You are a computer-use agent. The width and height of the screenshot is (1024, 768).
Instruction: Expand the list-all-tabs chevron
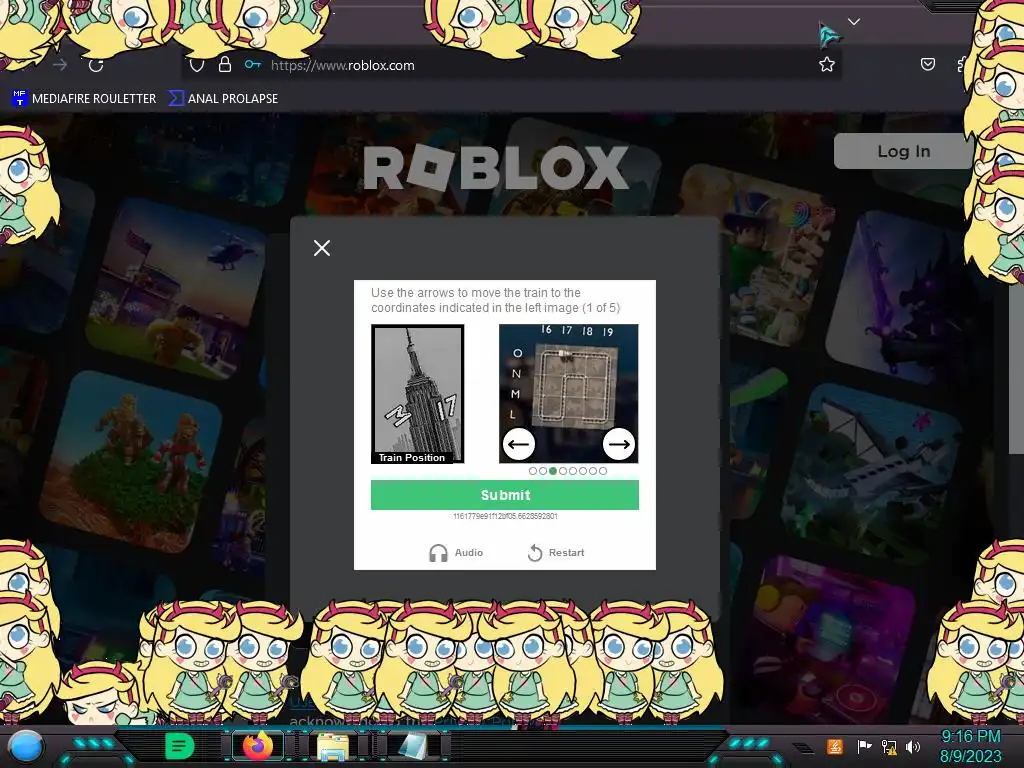[854, 22]
